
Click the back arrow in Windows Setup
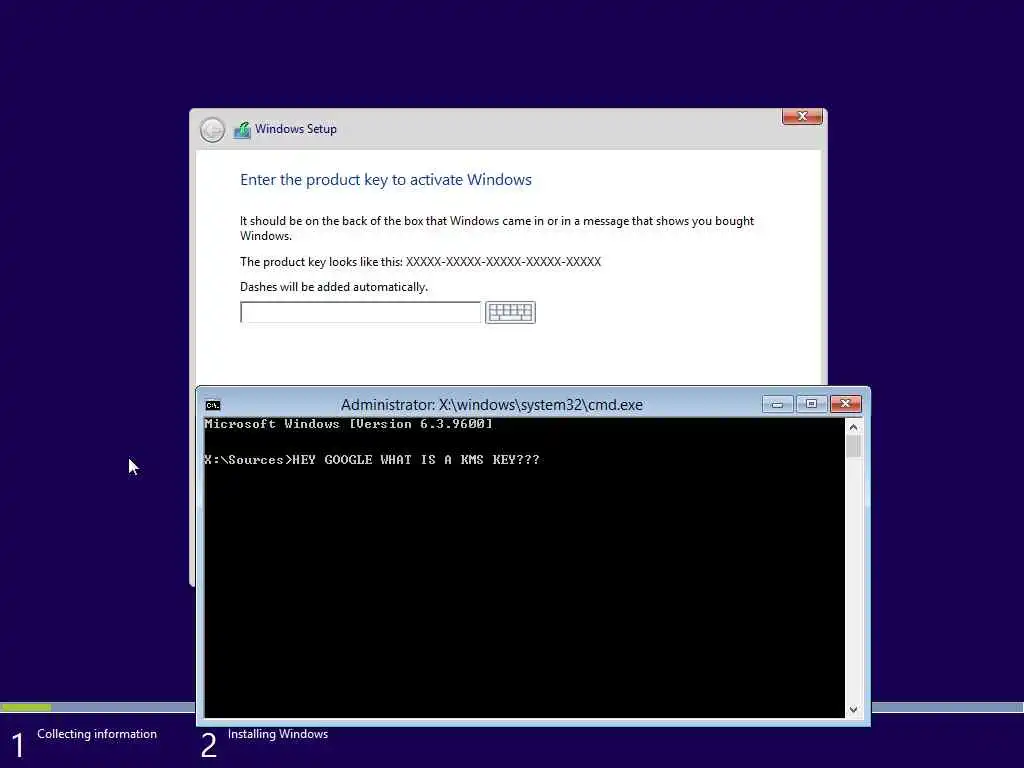[212, 129]
